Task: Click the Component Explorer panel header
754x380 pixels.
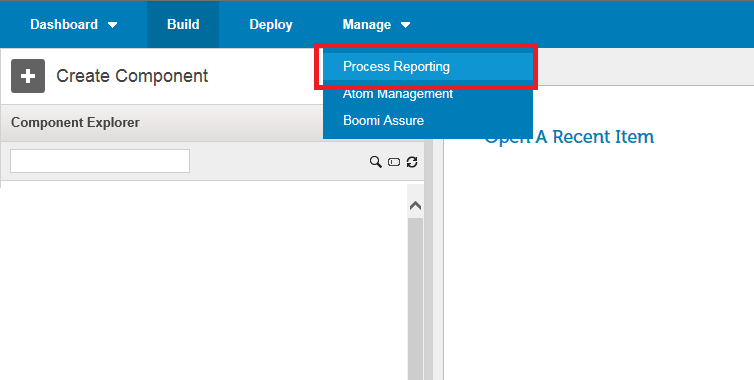Action: pyautogui.click(x=212, y=123)
